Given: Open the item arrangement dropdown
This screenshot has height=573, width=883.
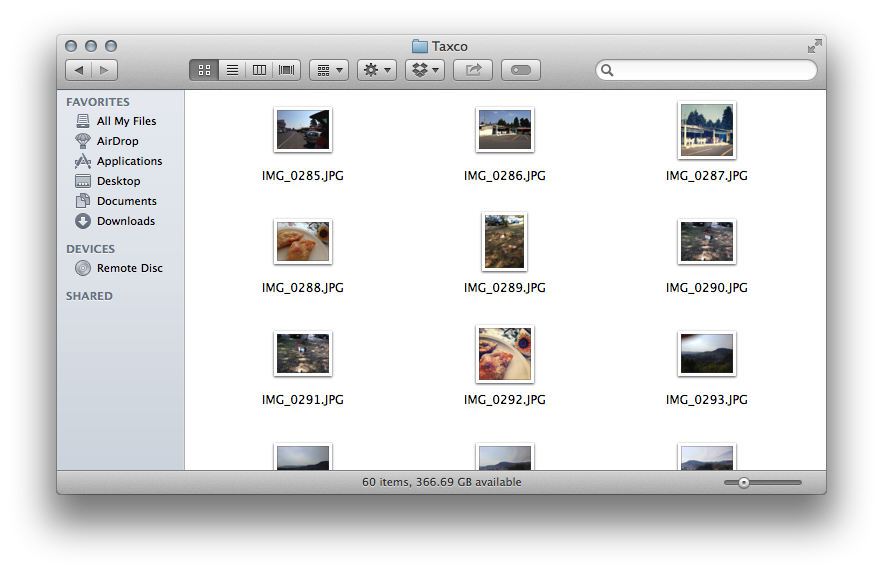Looking at the screenshot, I should click(329, 70).
